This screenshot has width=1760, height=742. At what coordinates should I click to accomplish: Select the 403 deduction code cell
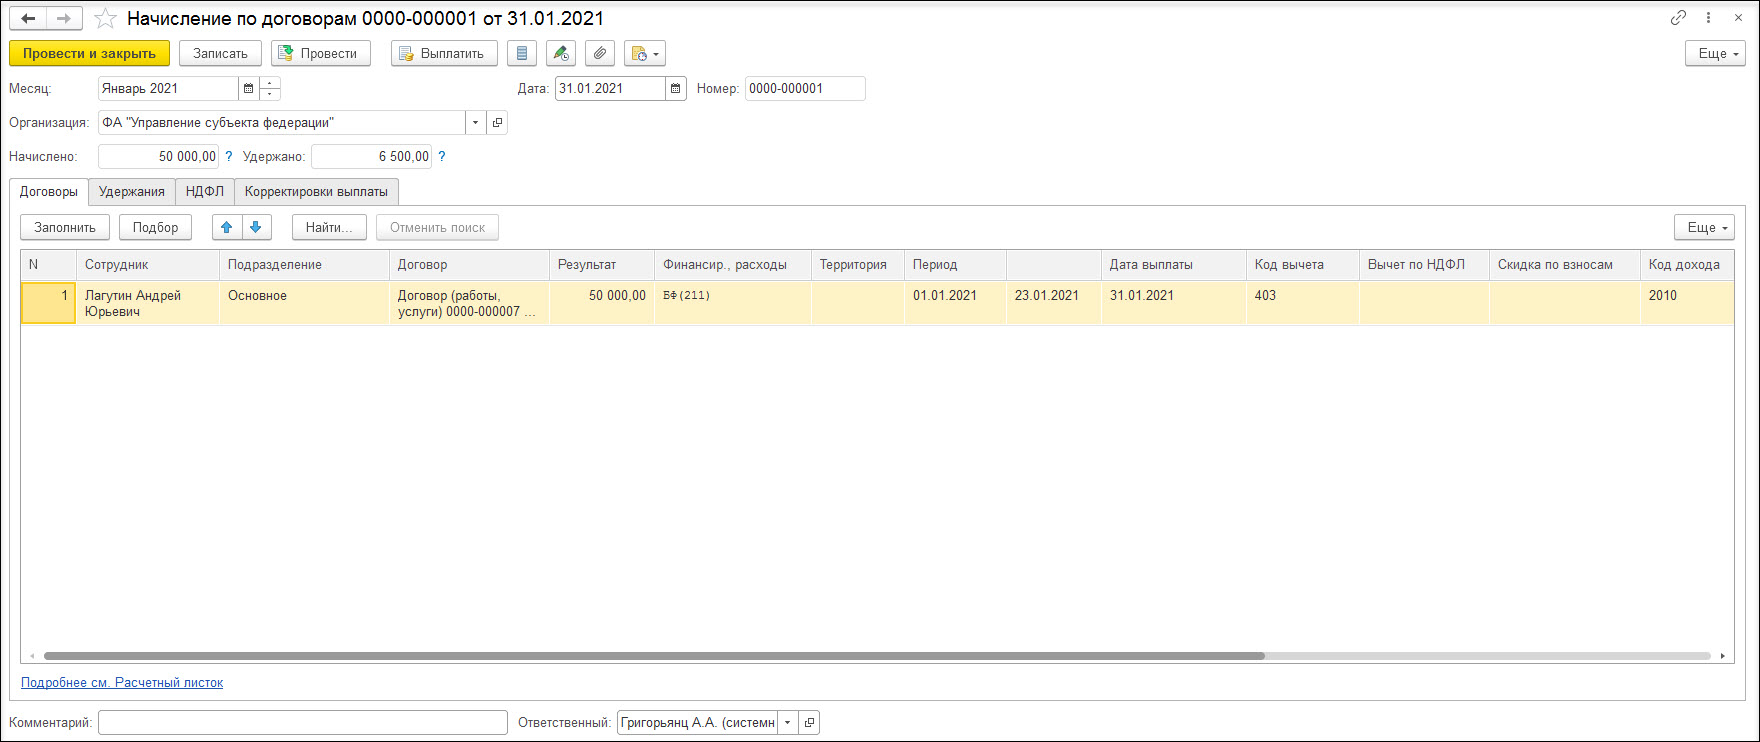click(1302, 303)
